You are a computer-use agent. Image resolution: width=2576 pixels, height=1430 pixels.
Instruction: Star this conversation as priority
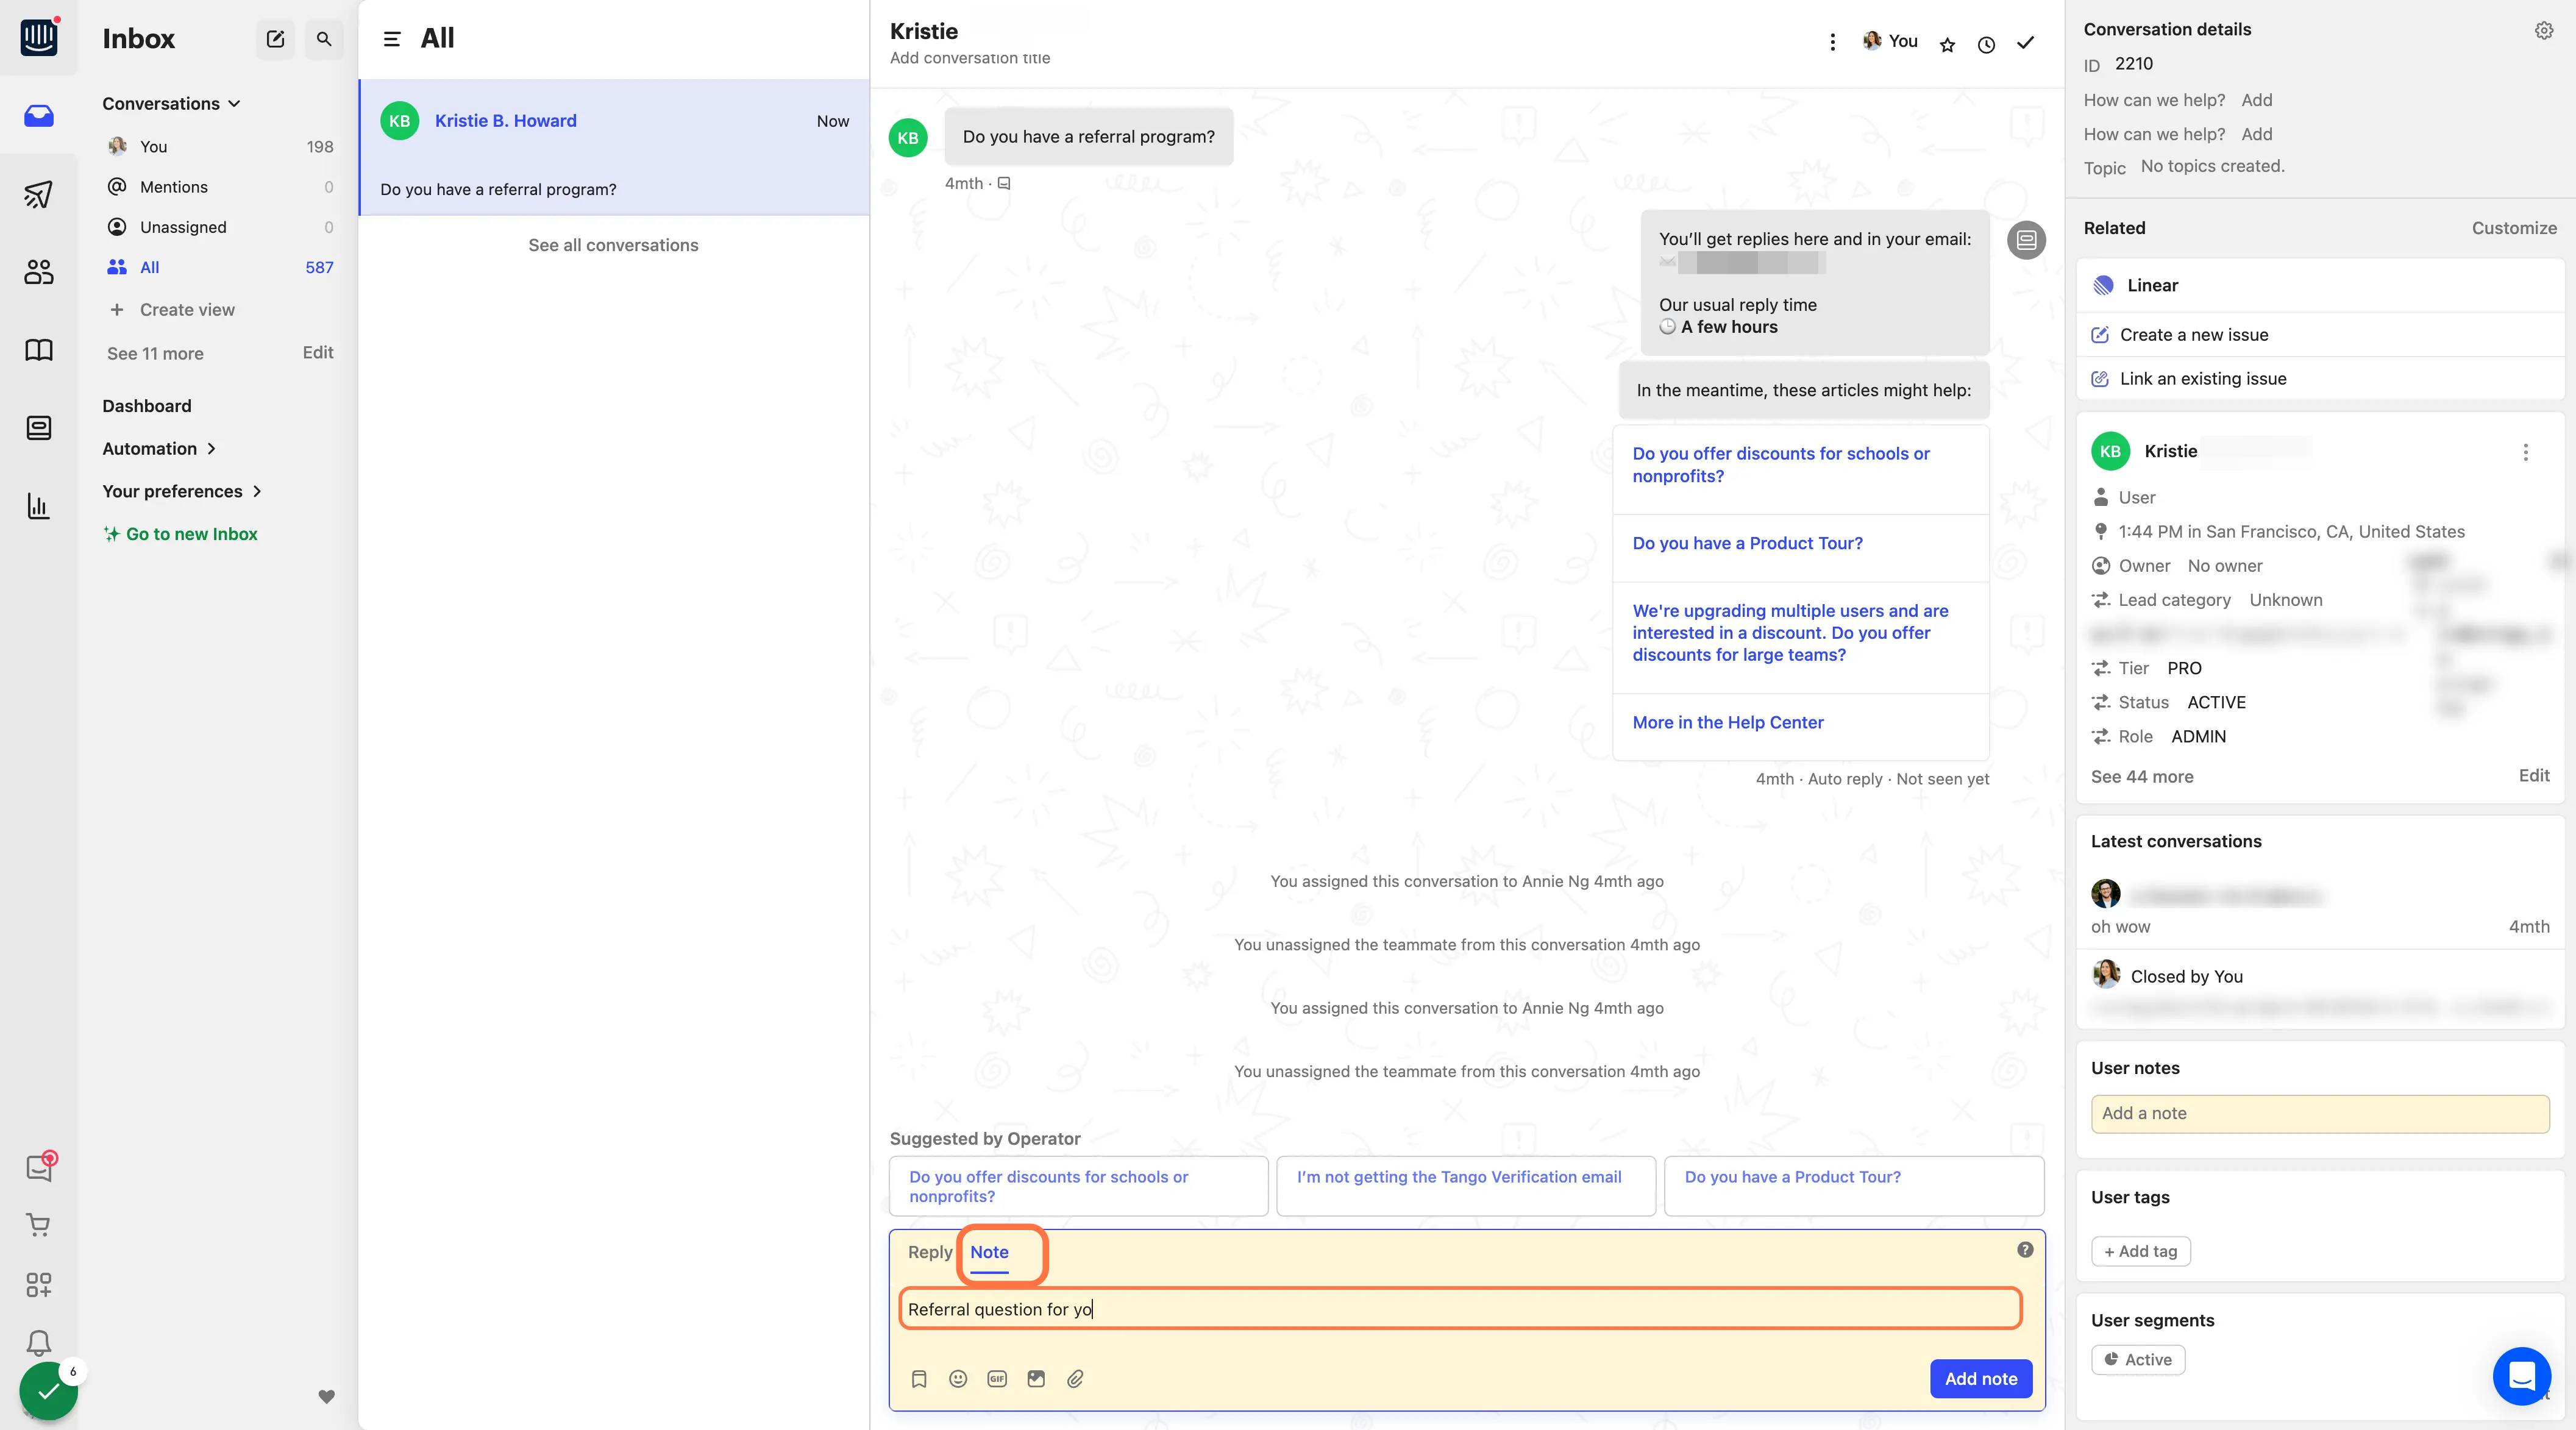click(1947, 44)
